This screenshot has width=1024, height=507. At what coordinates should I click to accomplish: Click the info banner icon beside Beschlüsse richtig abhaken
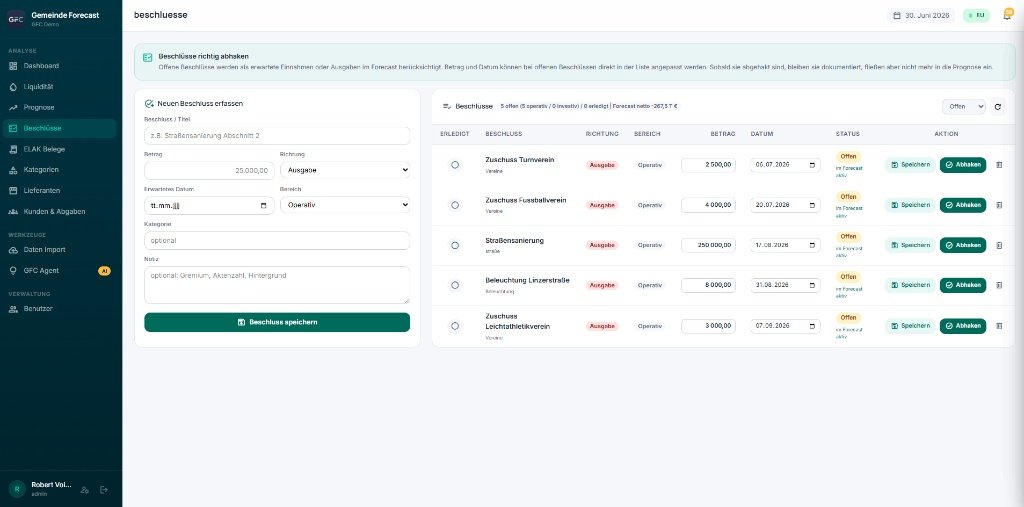(148, 57)
